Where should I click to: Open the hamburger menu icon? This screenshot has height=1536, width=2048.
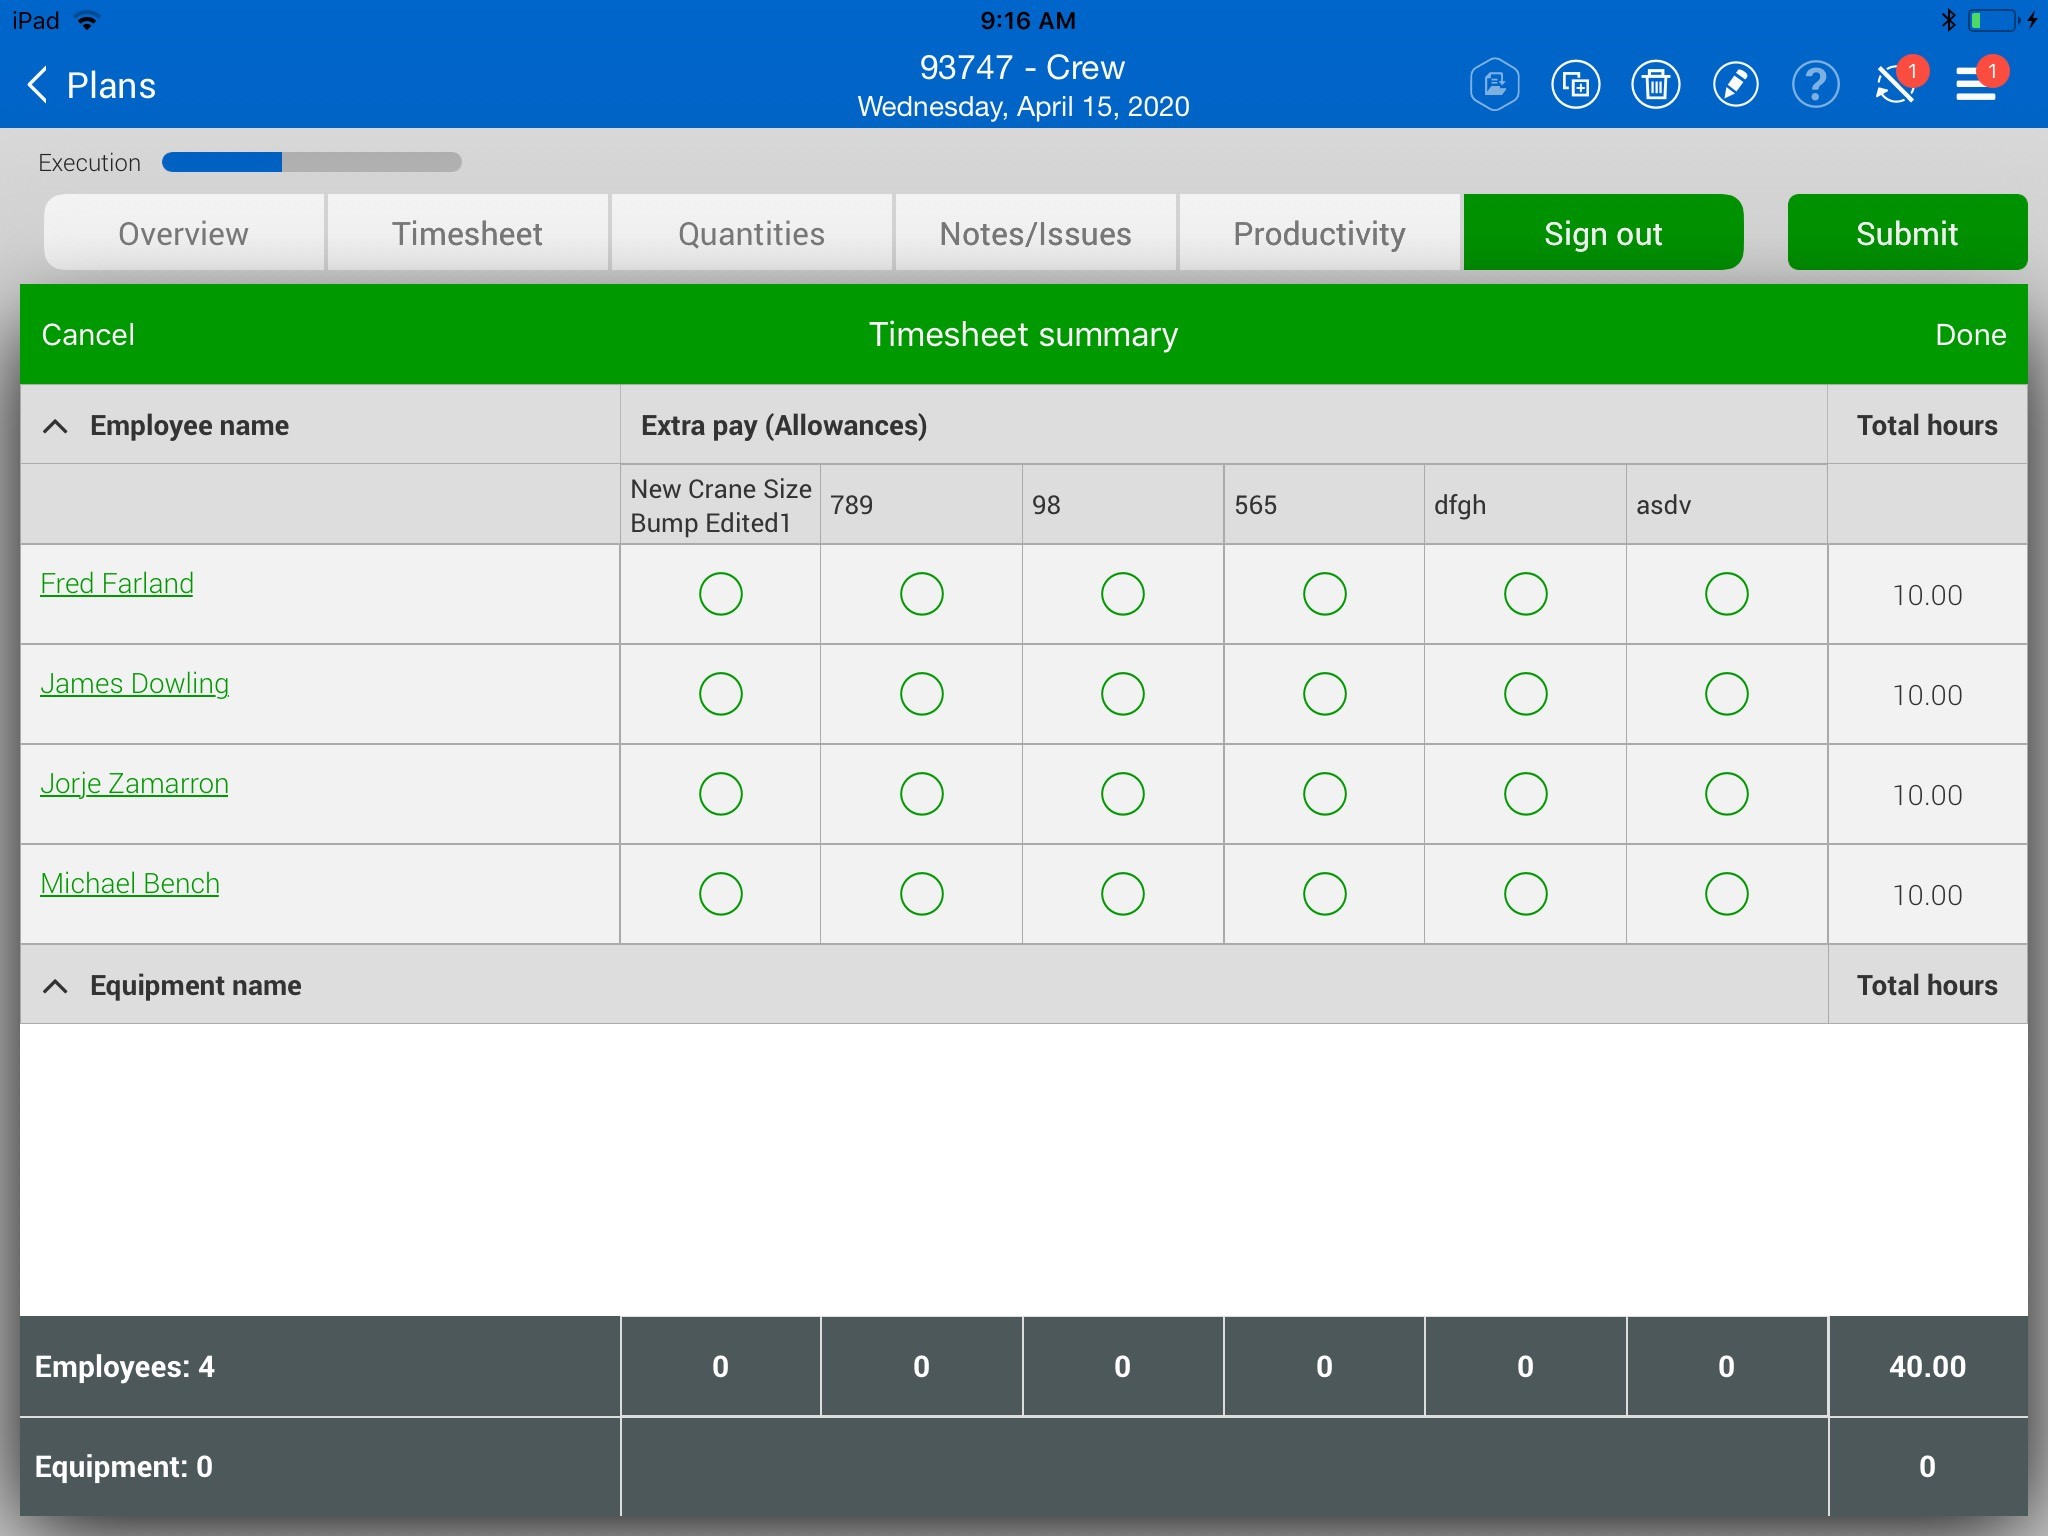1976,84
